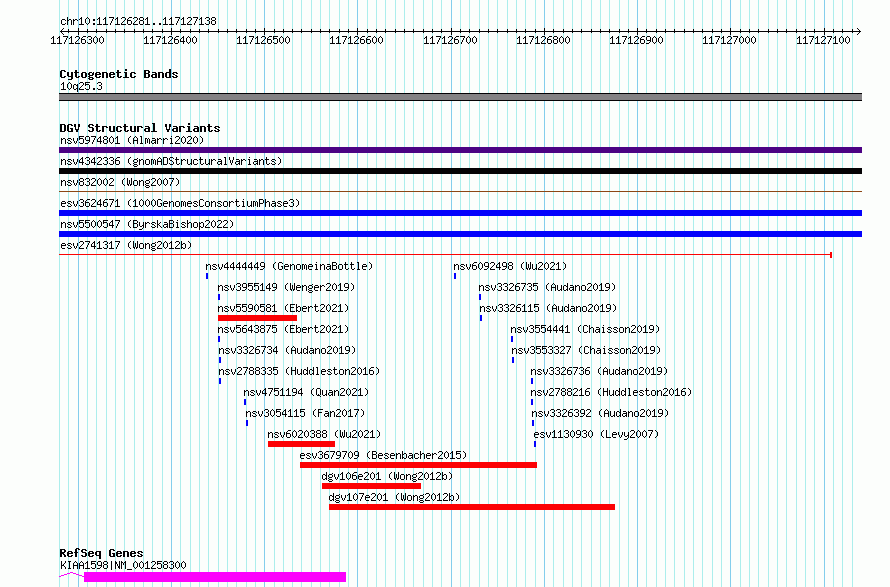The width and height of the screenshot is (890, 587).
Task: Open dgv107e201 (Wong2012b) label
Action: pyautogui.click(x=394, y=497)
